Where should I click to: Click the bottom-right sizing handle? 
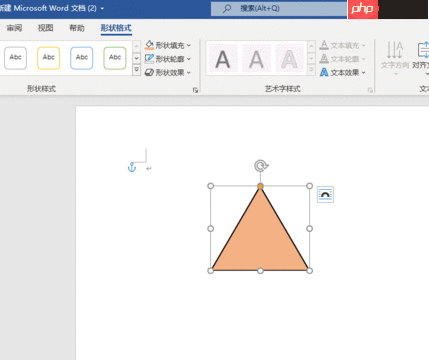pos(310,271)
